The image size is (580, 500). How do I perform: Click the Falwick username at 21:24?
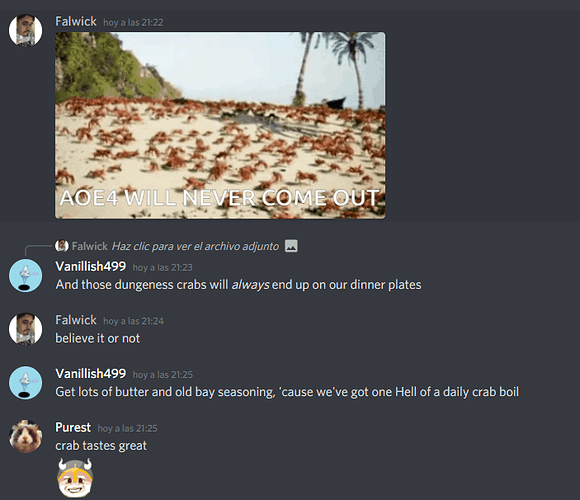[76, 320]
